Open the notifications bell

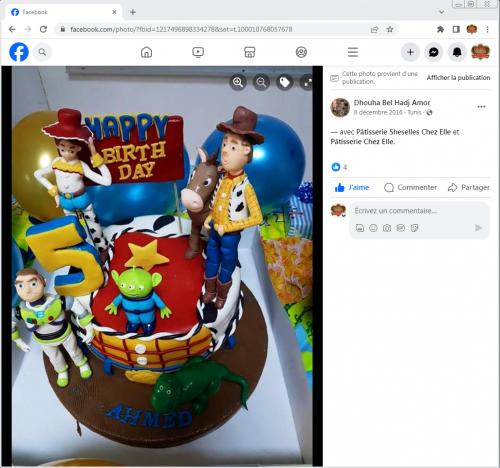coord(457,52)
